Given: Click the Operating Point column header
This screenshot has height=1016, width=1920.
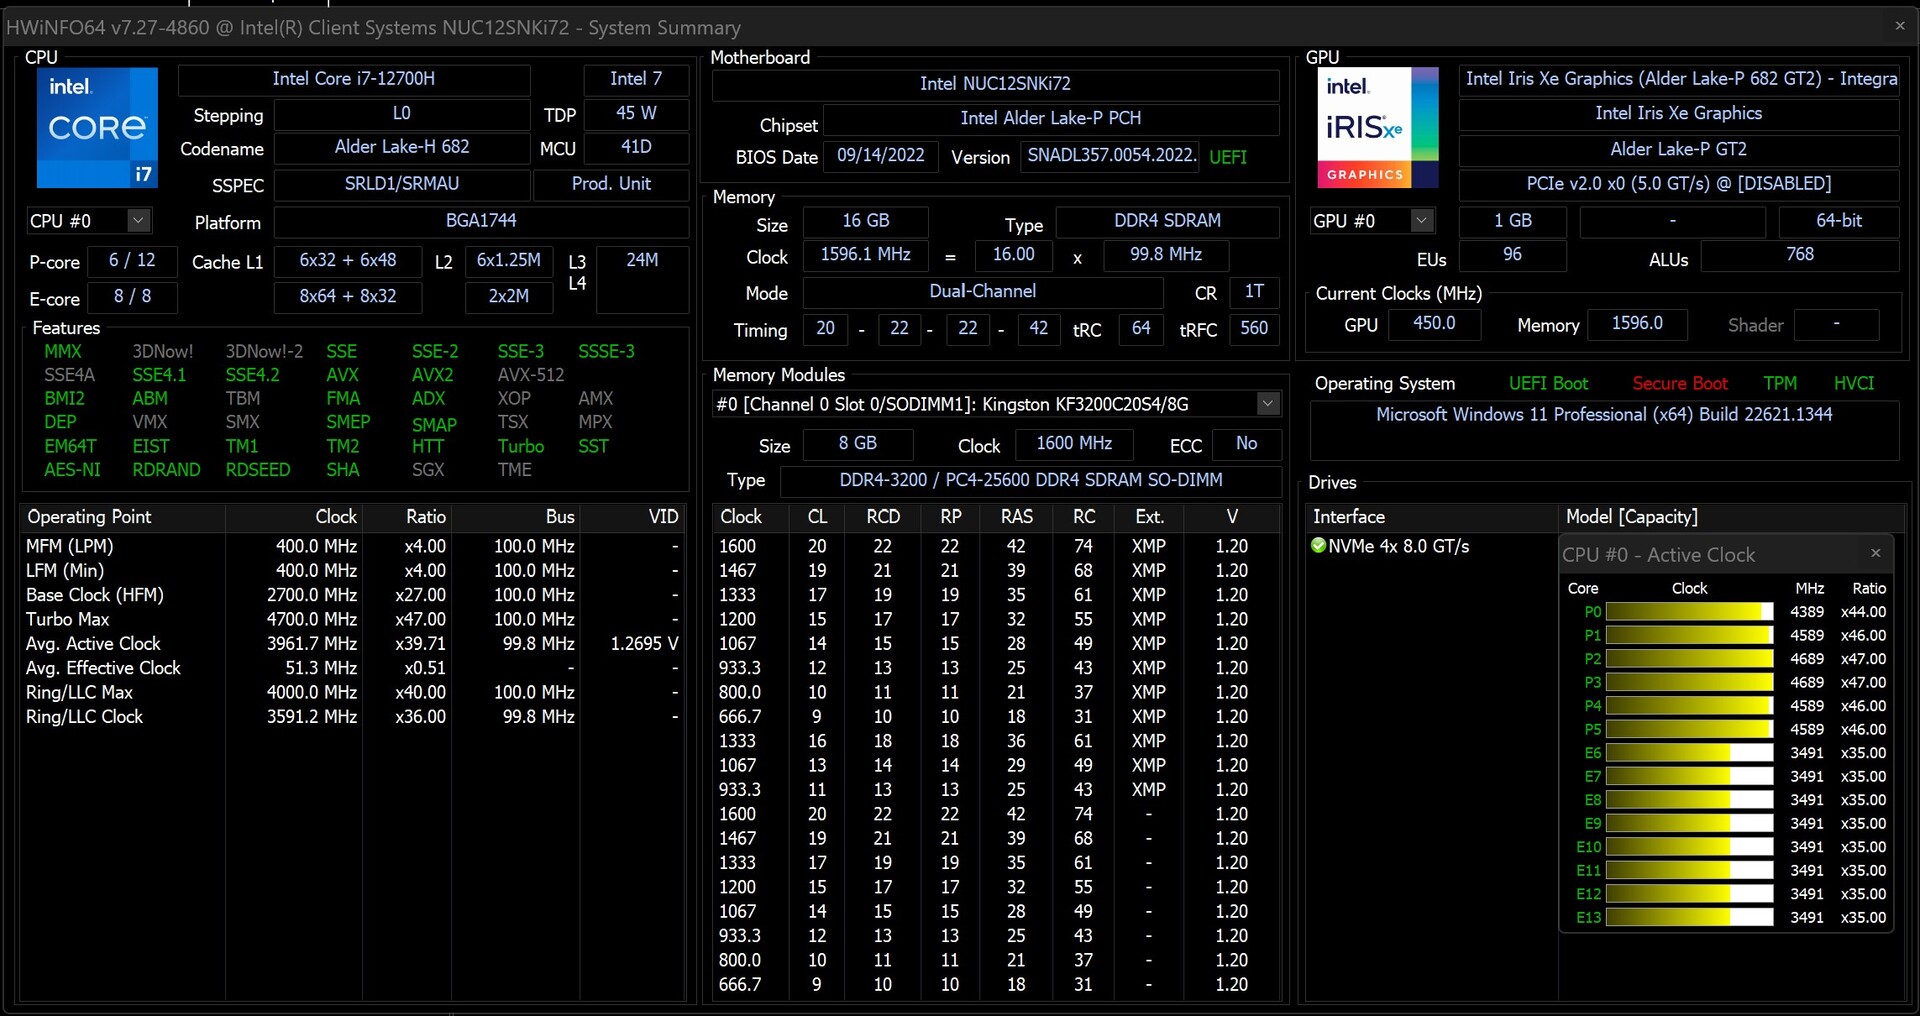Looking at the screenshot, I should coord(123,517).
